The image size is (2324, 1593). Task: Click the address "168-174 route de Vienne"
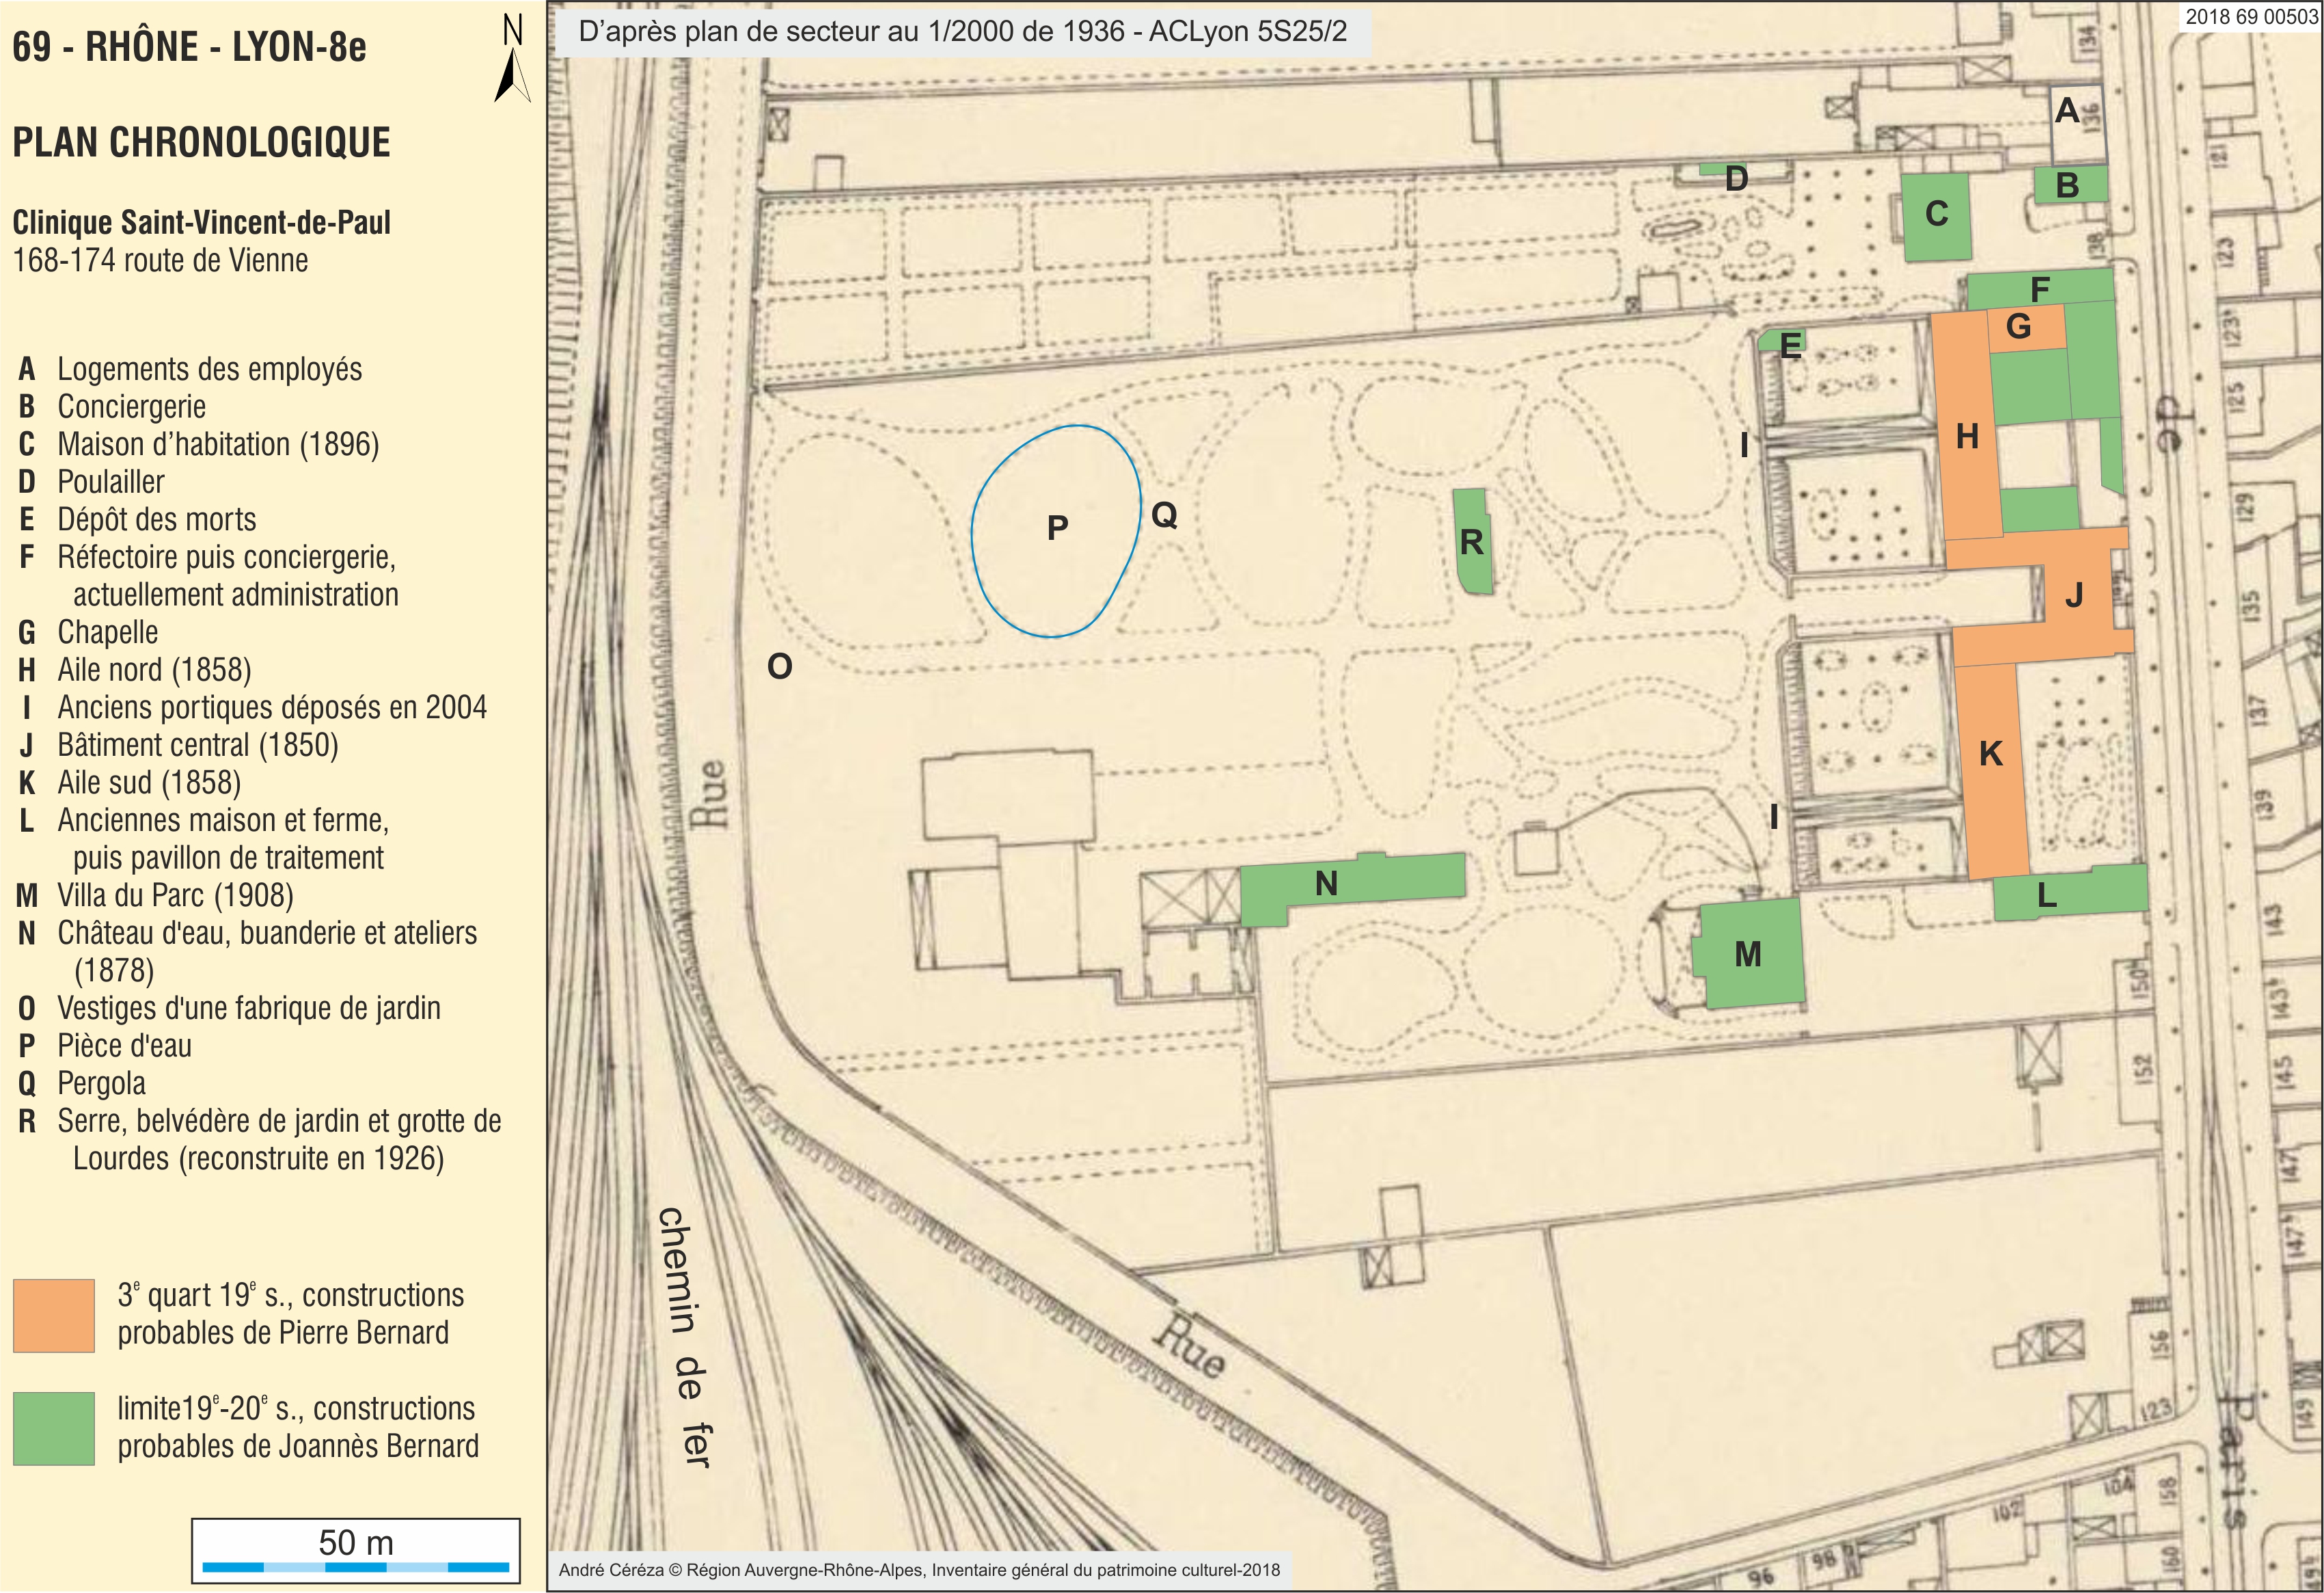[x=160, y=260]
